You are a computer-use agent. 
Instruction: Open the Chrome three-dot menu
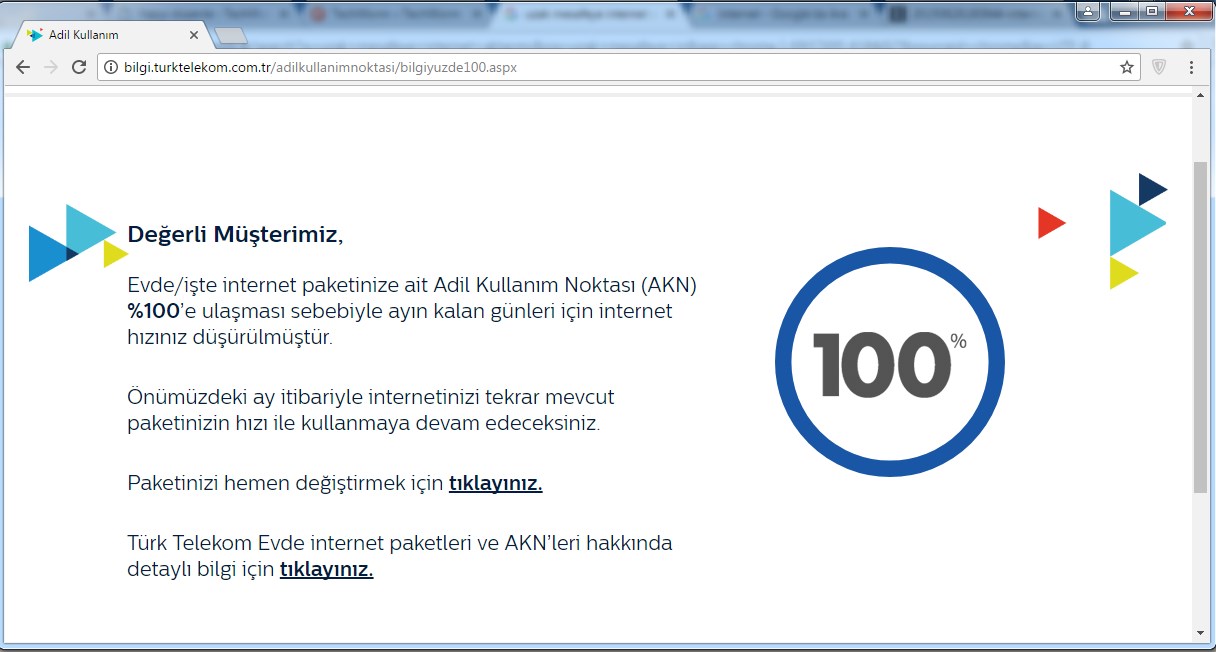1191,67
